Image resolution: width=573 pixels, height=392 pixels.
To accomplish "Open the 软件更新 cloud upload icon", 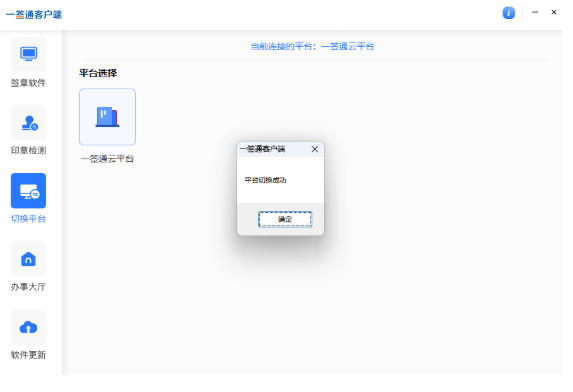I will [x=29, y=327].
